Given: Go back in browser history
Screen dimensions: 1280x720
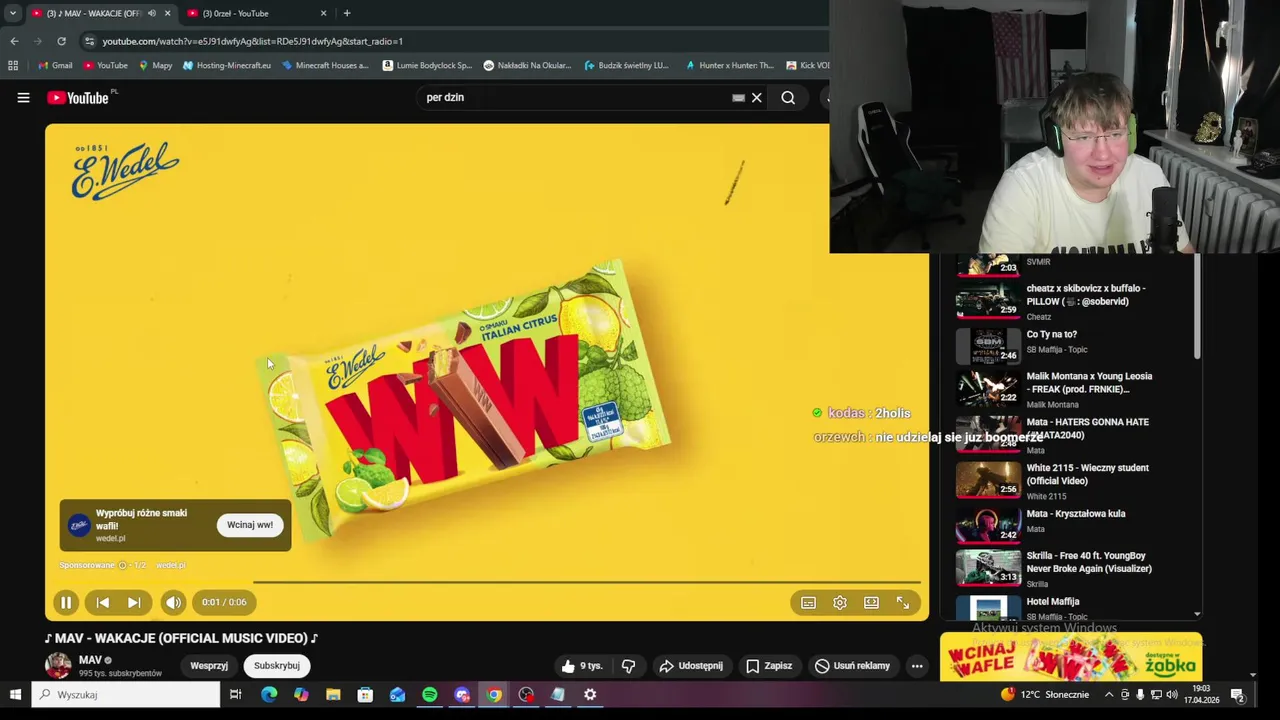Looking at the screenshot, I should [x=14, y=41].
